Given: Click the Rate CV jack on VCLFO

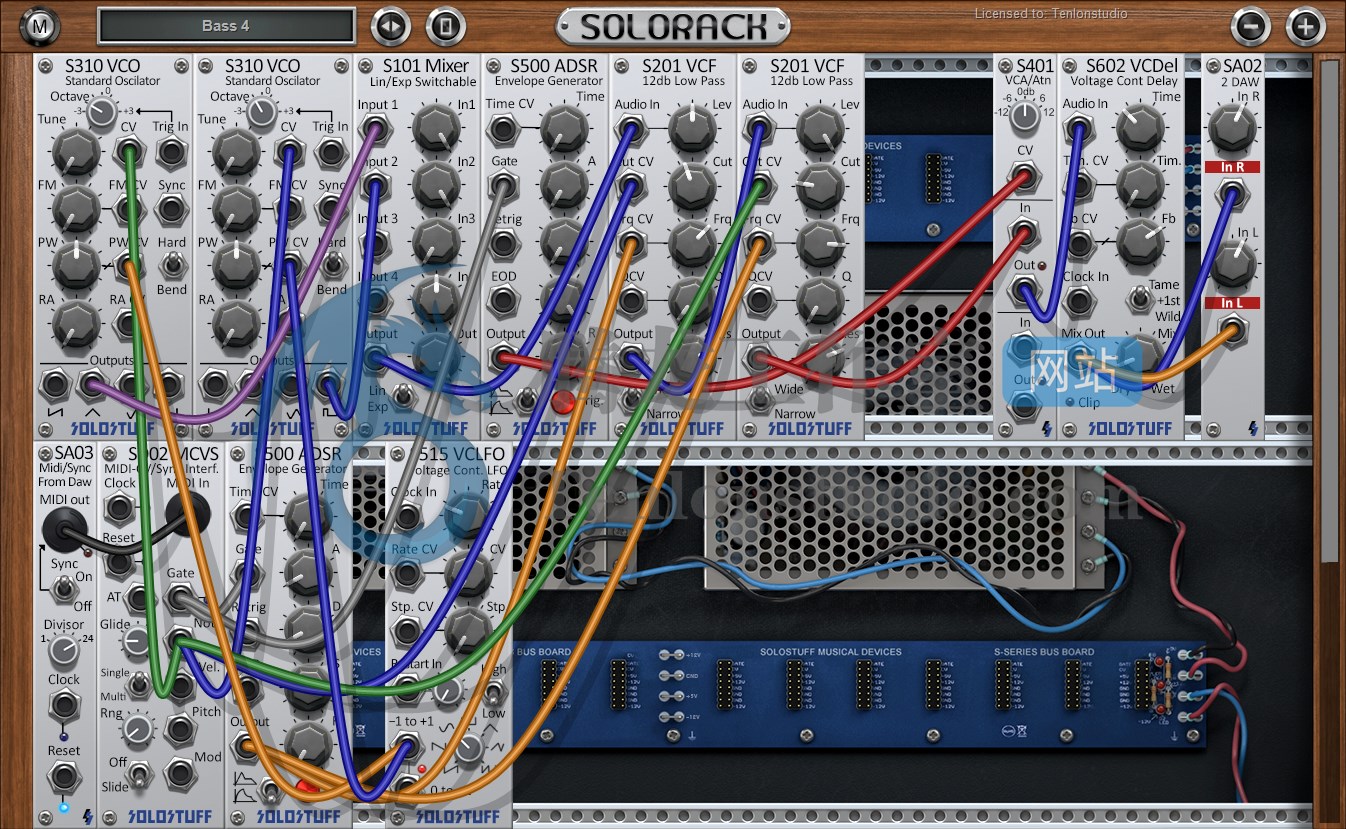Looking at the screenshot, I should point(406,573).
